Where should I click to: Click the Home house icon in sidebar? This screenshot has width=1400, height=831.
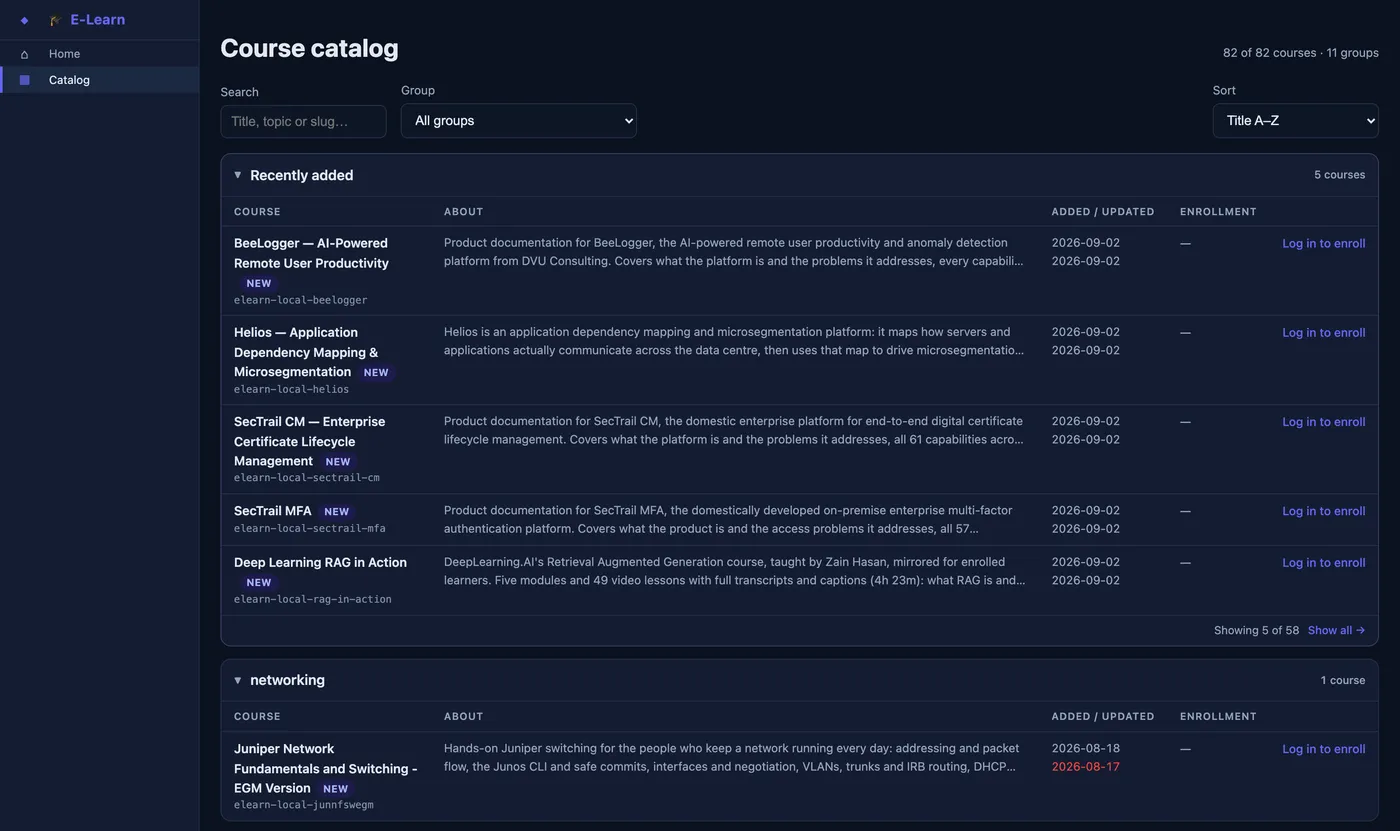[24, 54]
